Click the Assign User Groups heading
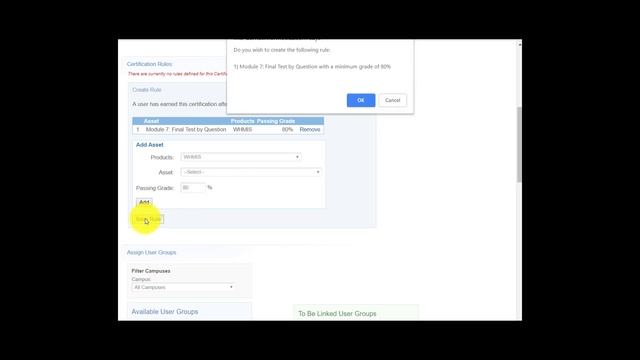Viewport: 640px width, 360px height. (151, 253)
